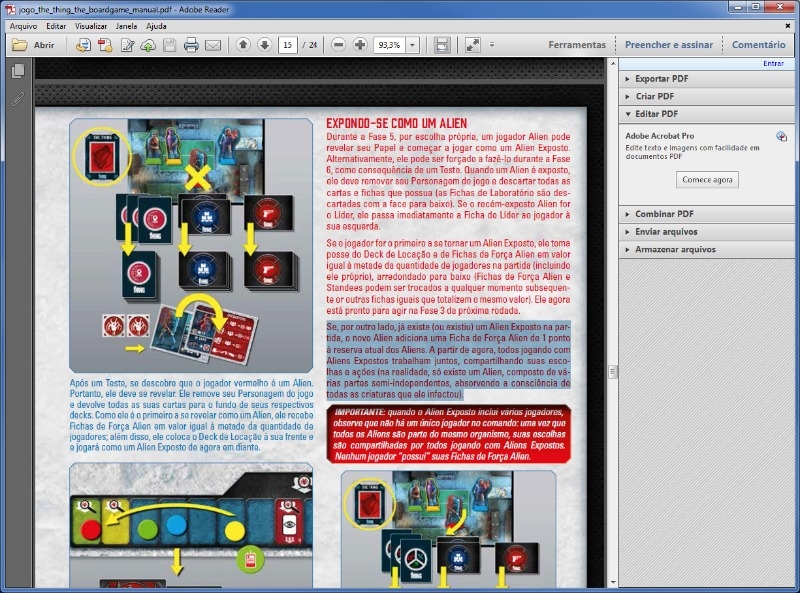800x593 pixels.
Task: Click the email envelope icon
Action: 212,45
